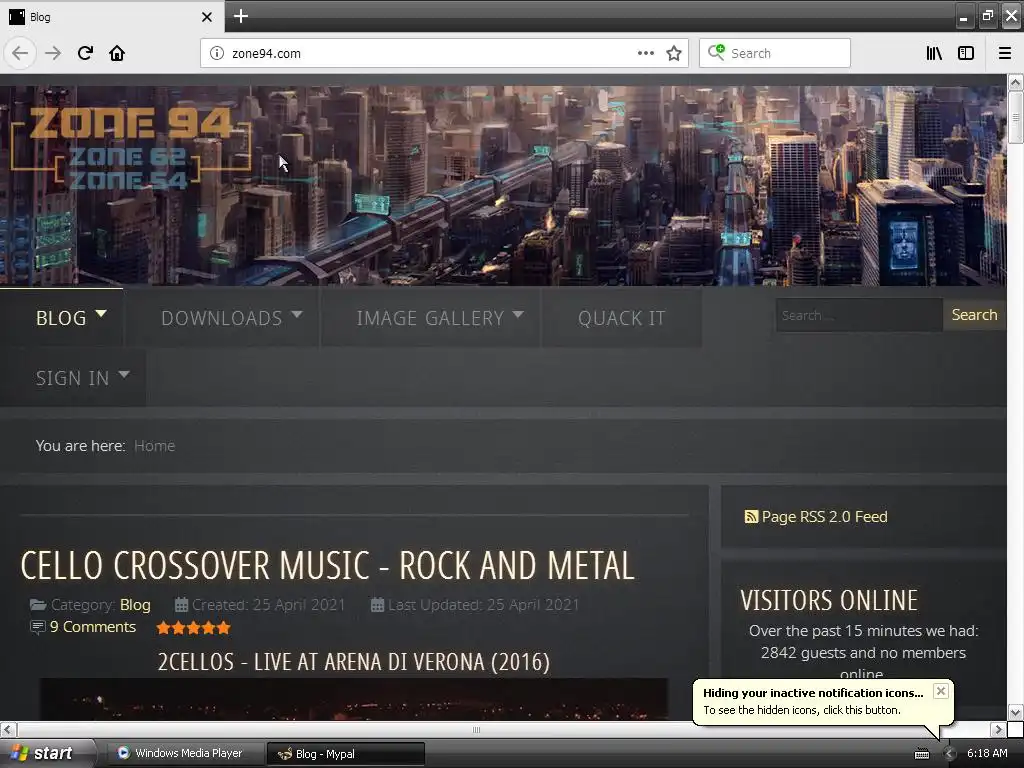Click the system clock 6:18 AM
Image resolution: width=1024 pixels, height=768 pixels.
click(x=987, y=753)
